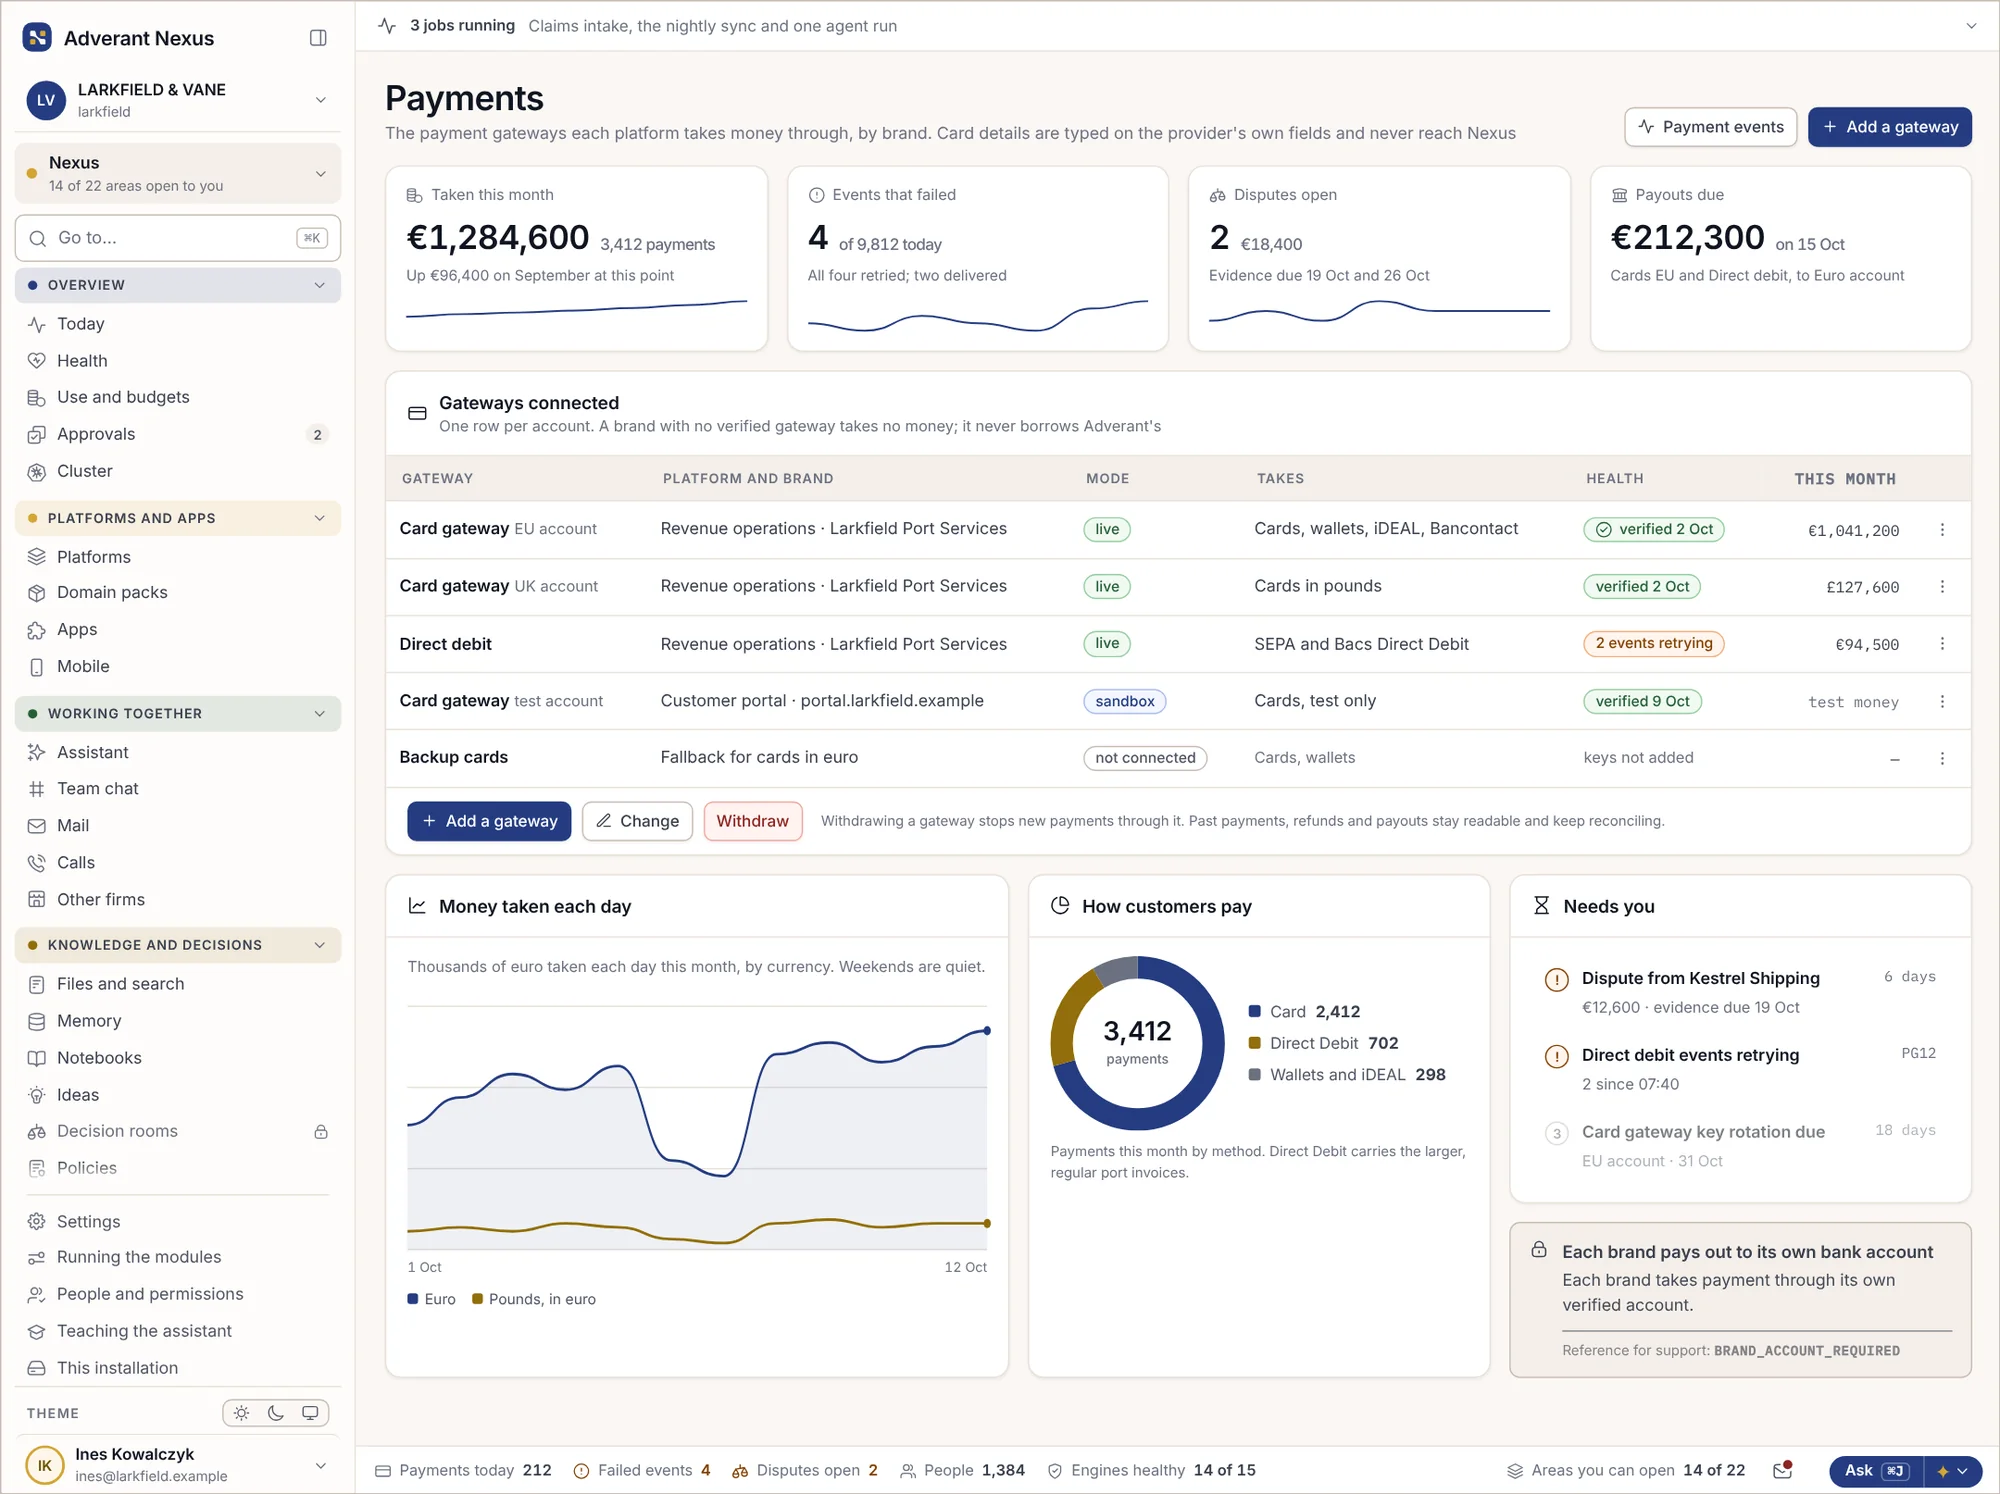2000x1494 pixels.
Task: Click the lock icon beside Decision rooms
Action: tap(321, 1132)
